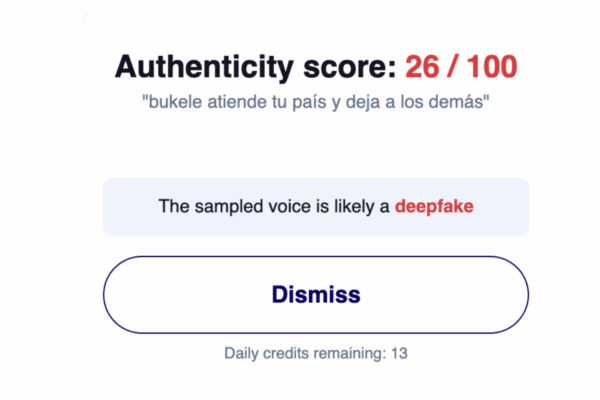Click the Dismiss button
Viewport: 600px width, 400px height.
315,295
